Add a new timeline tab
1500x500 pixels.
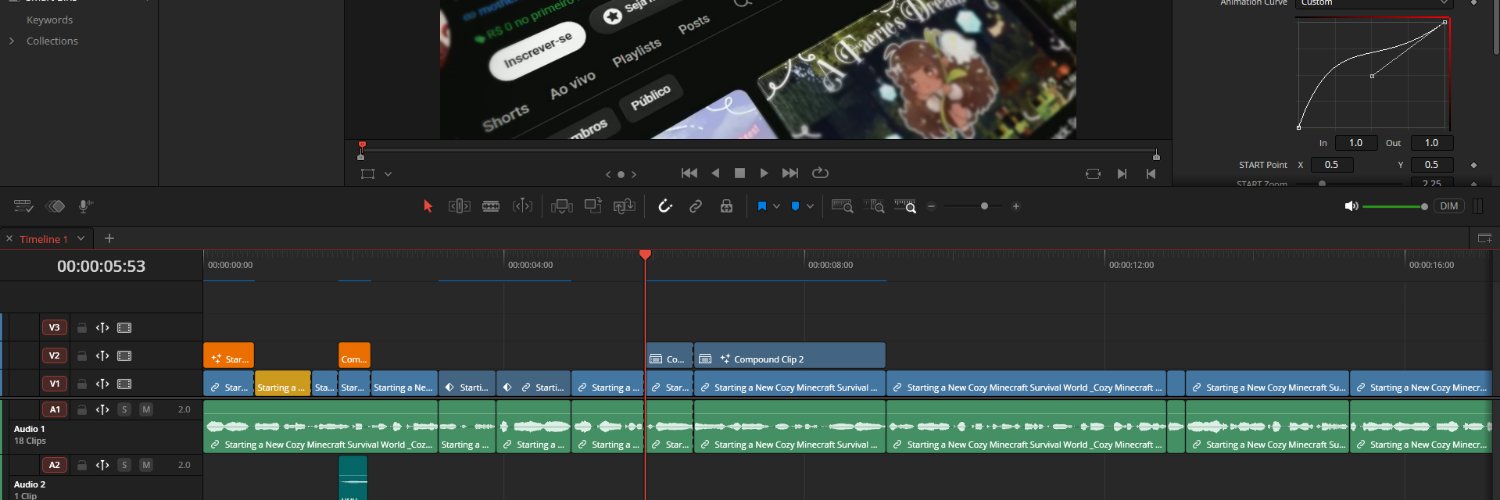point(110,239)
